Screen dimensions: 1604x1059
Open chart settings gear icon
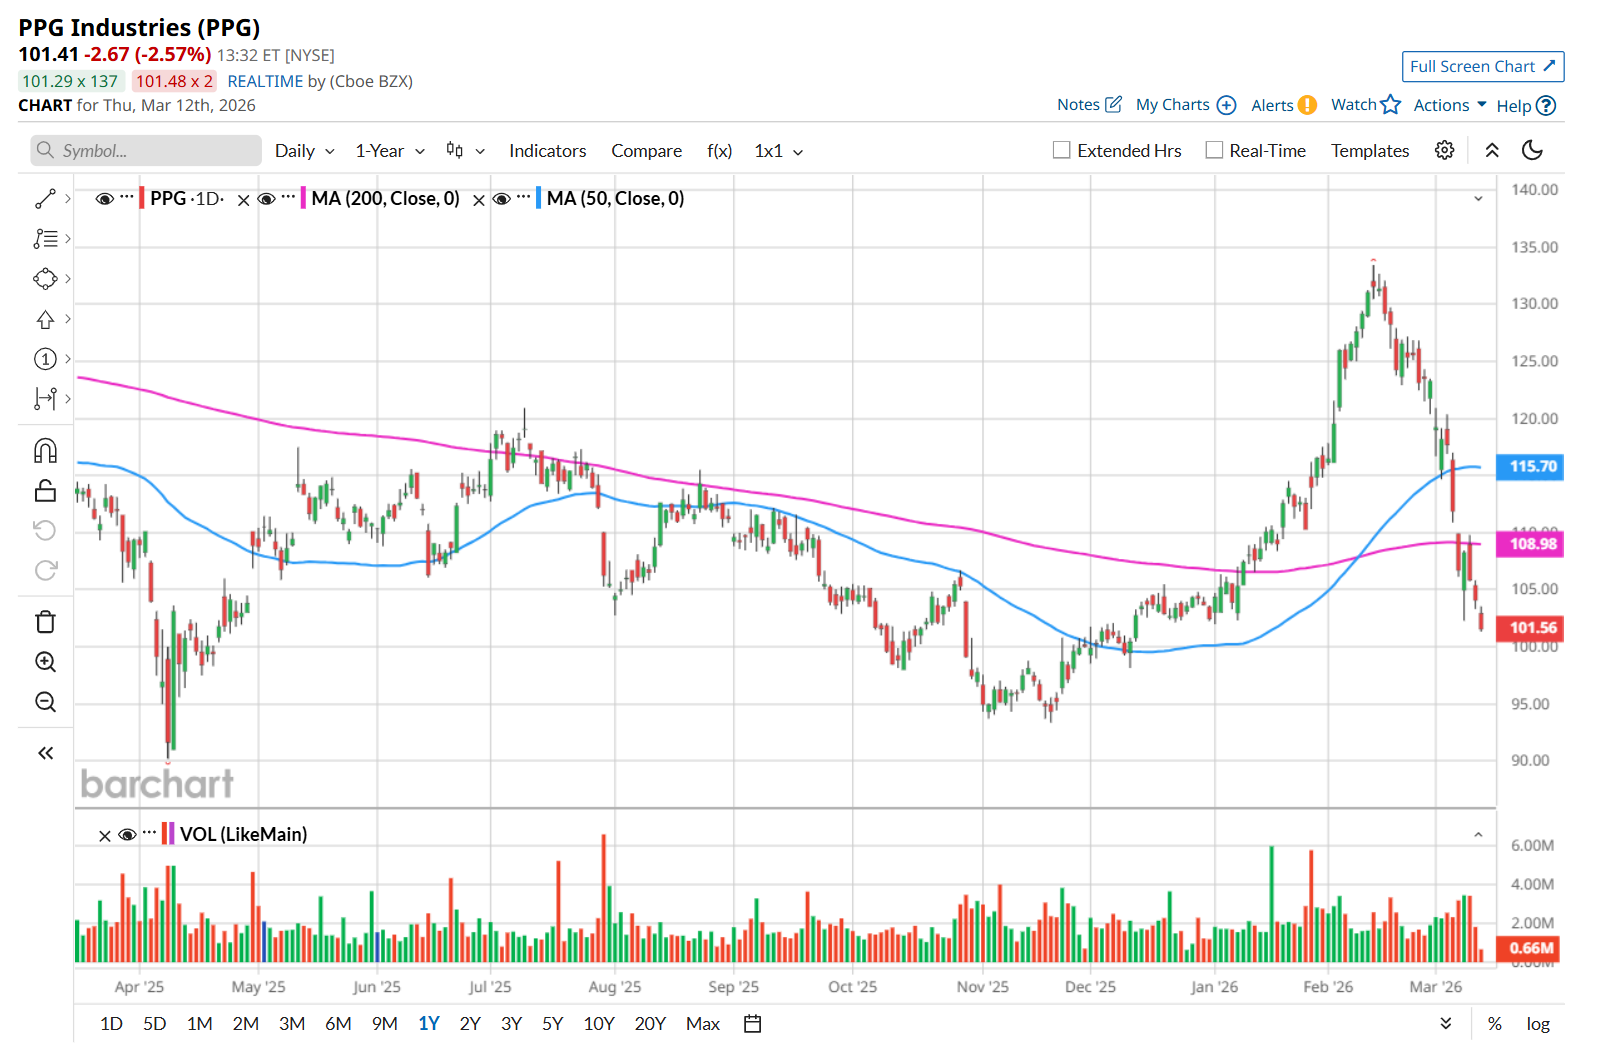coord(1444,150)
